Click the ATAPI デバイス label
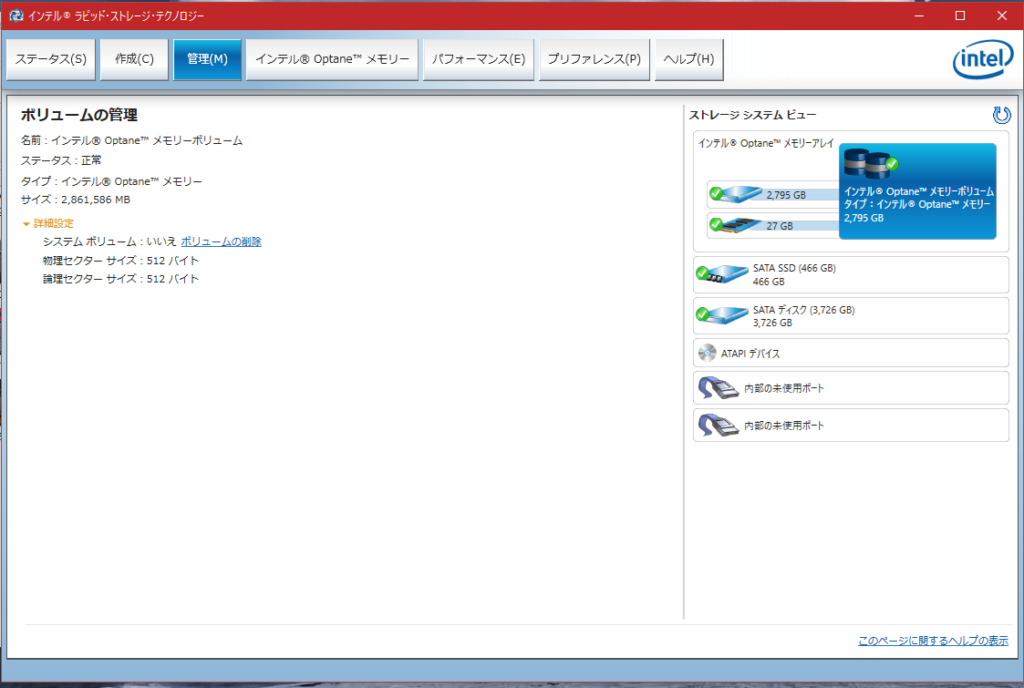 750,353
